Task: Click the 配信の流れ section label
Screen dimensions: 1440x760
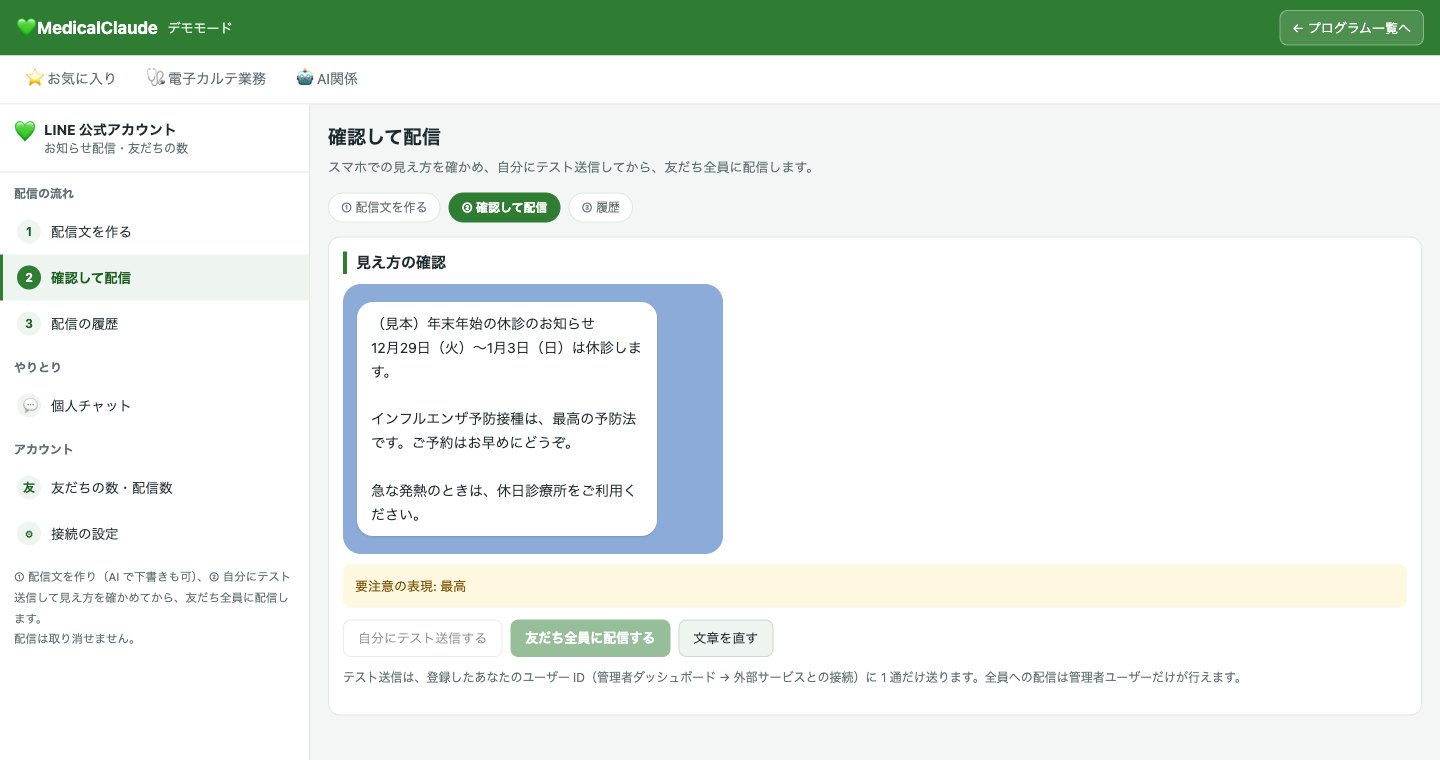Action: pyautogui.click(x=44, y=193)
